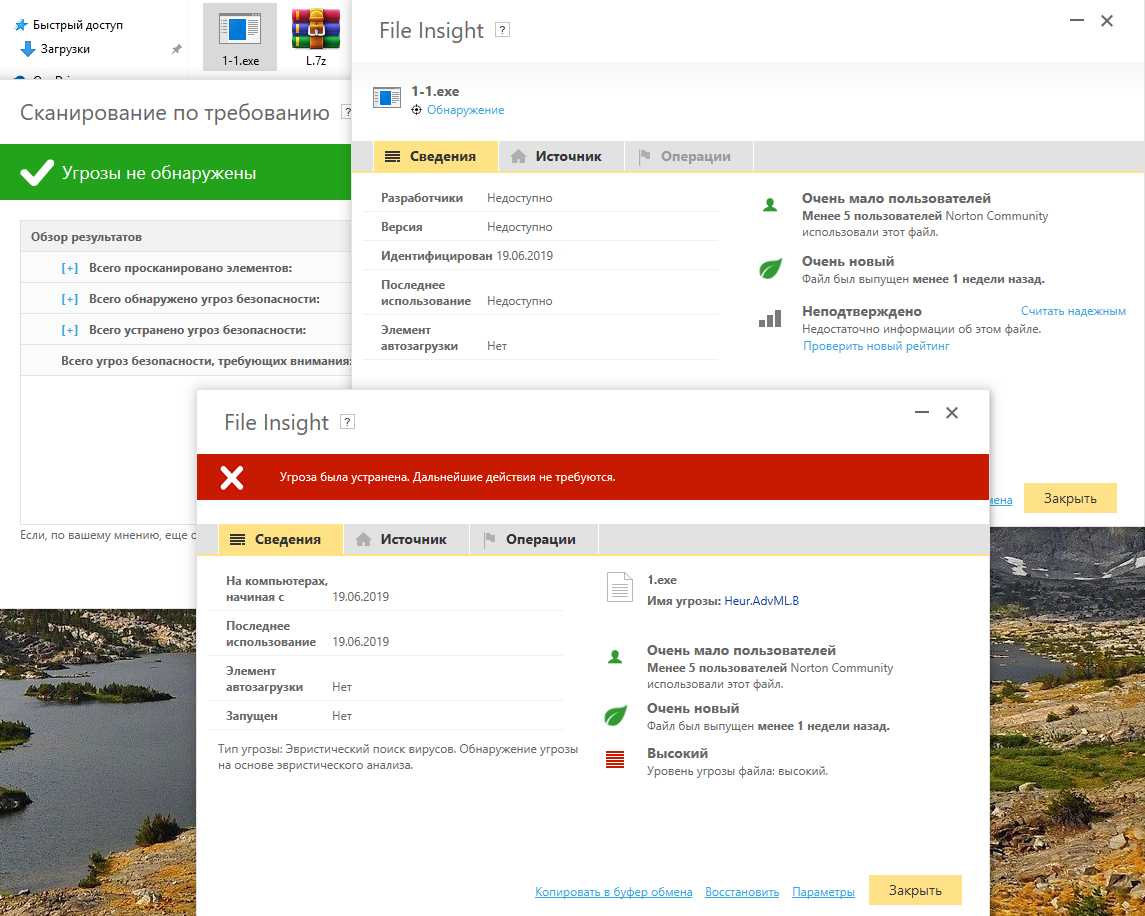This screenshot has height=916, width=1145.
Task: Click Версия Недоступно row
Action: [540, 226]
